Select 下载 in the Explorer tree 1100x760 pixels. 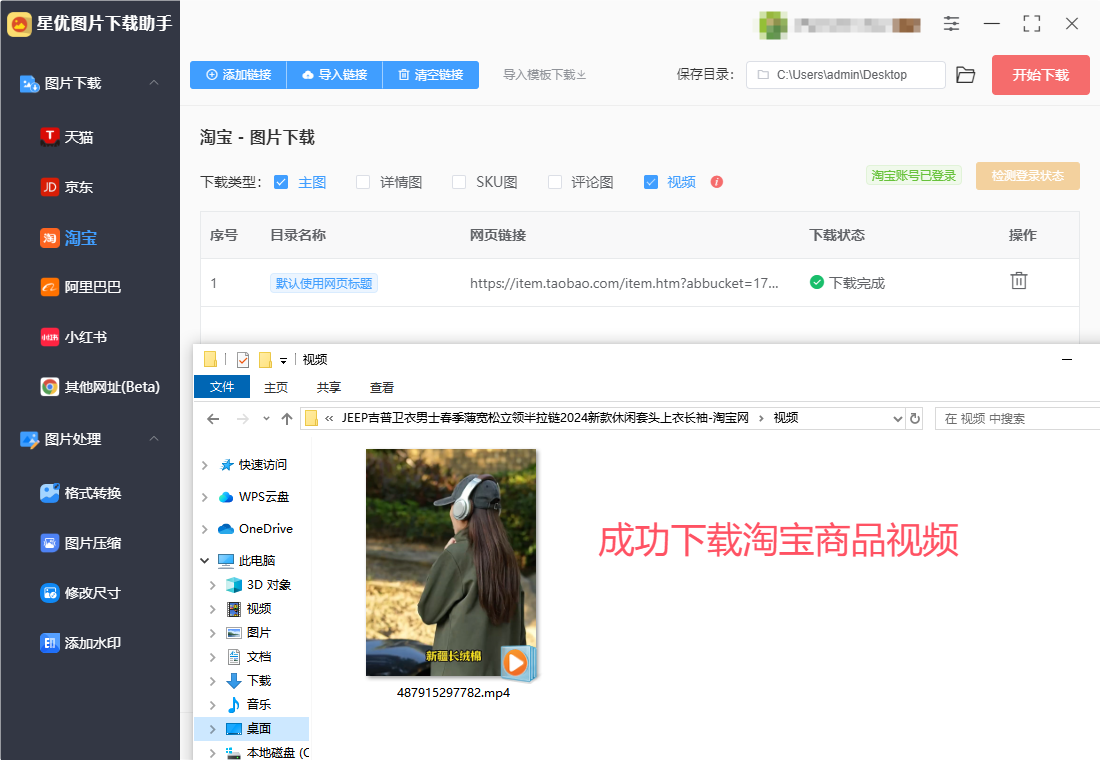(259, 681)
